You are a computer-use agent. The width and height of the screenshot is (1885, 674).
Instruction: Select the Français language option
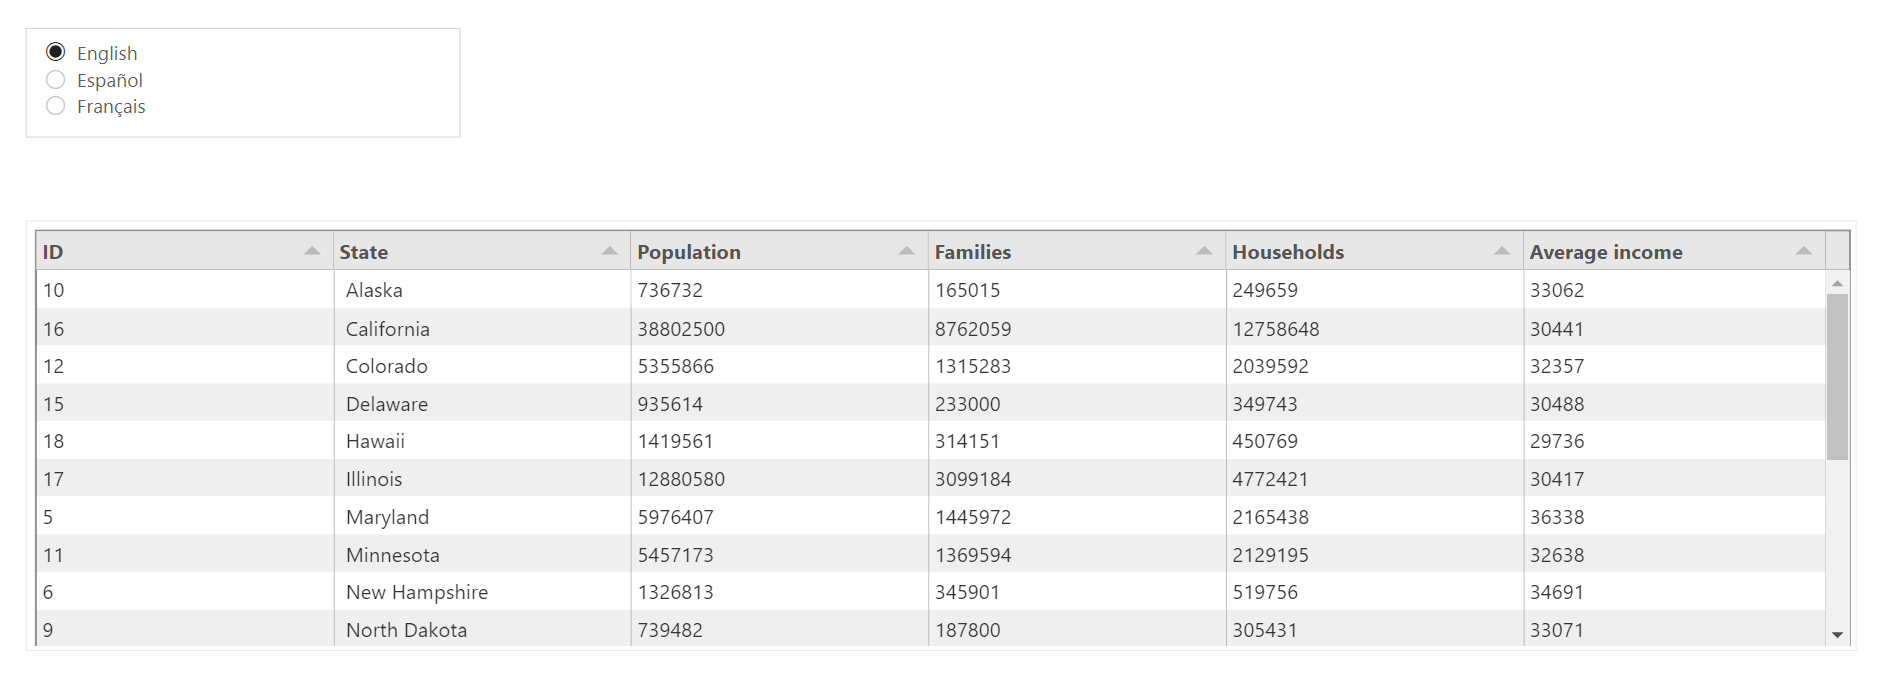pos(56,105)
